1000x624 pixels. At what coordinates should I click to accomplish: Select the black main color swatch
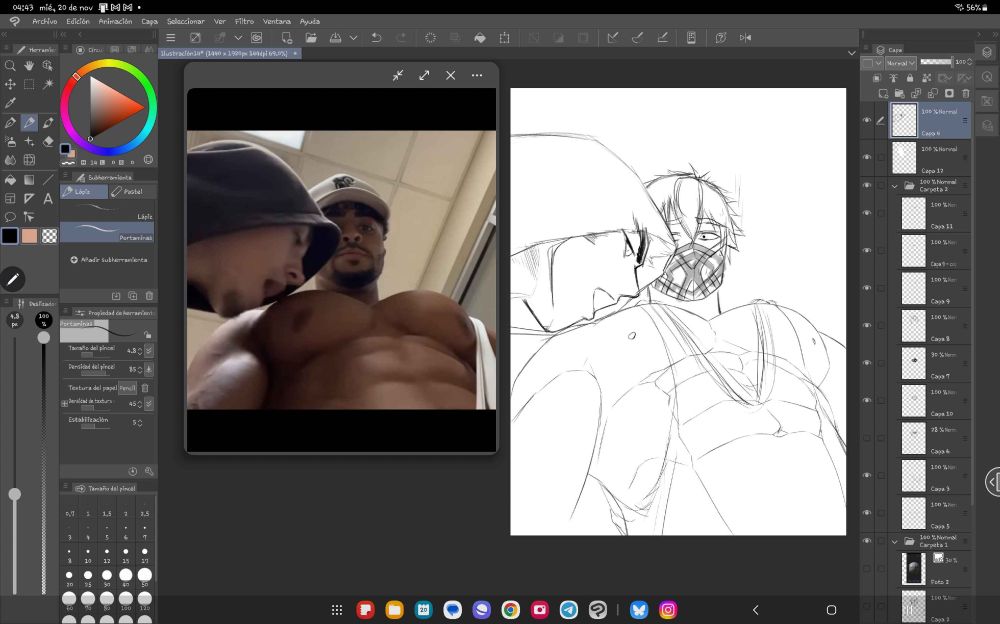pos(10,235)
